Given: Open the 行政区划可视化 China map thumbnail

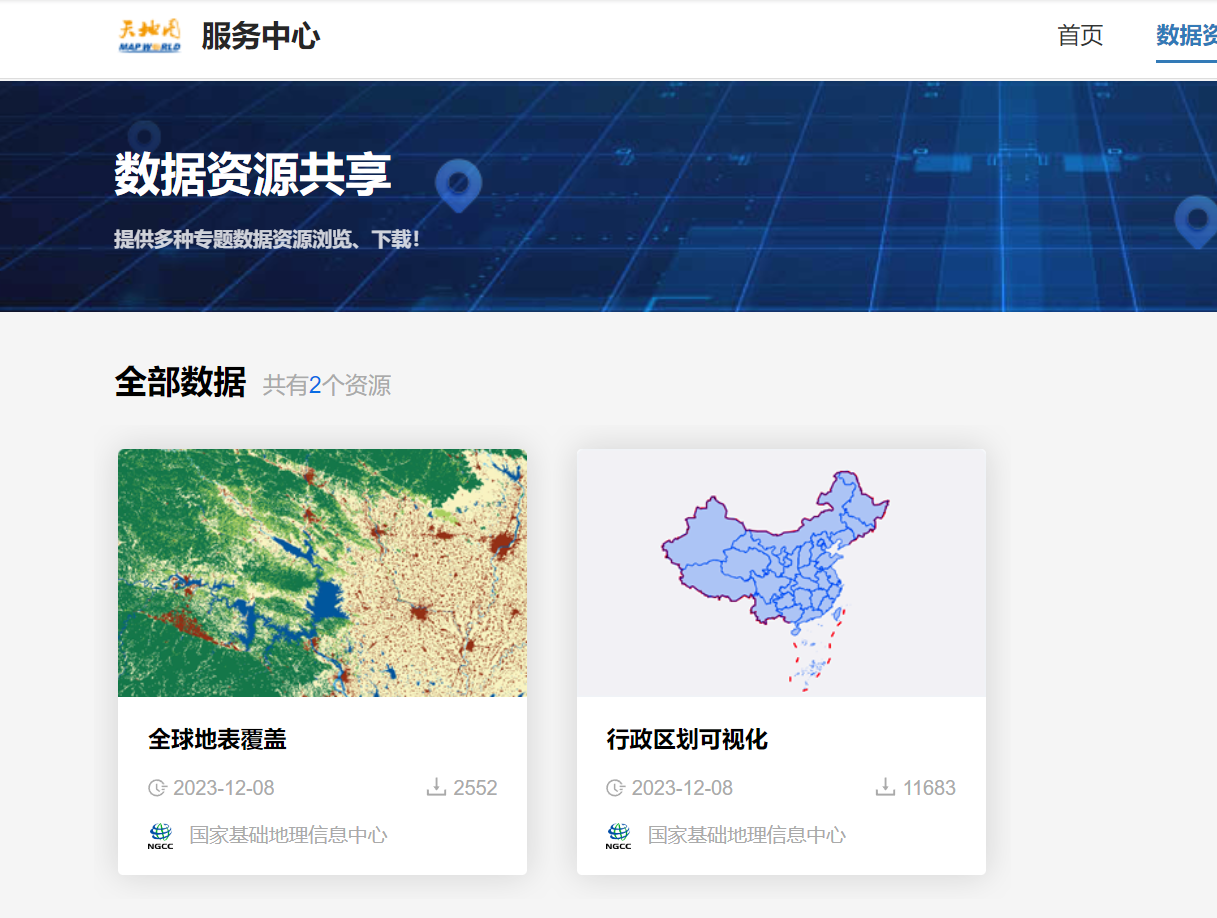Looking at the screenshot, I should pos(781,572).
